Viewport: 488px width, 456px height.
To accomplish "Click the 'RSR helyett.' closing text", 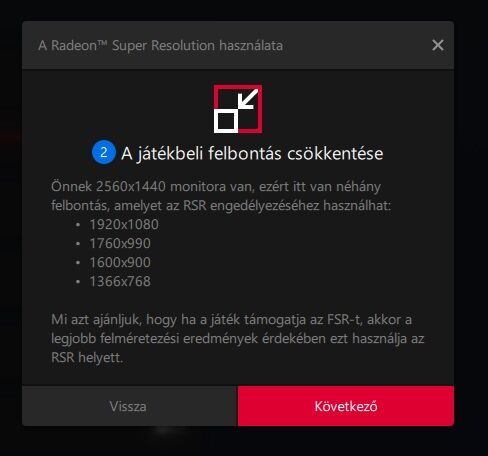I will tap(87, 358).
